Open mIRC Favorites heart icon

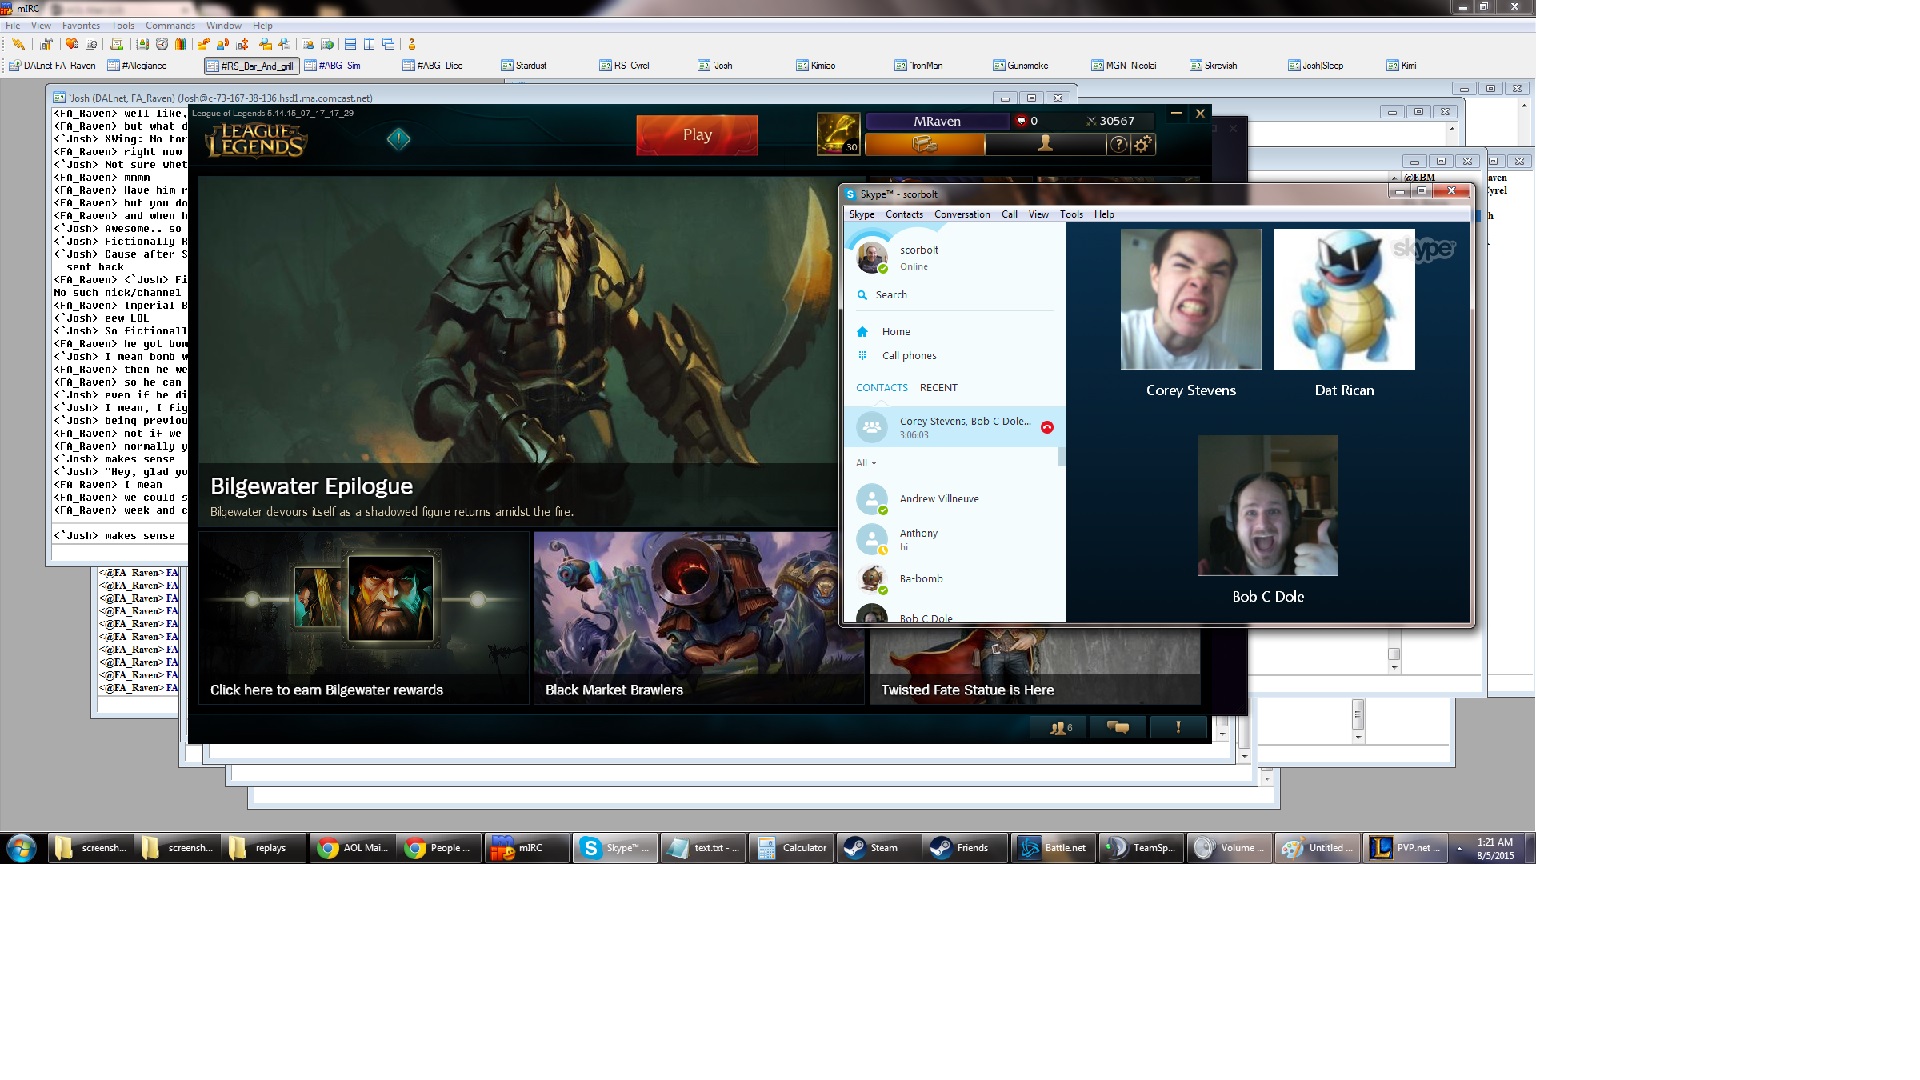click(x=72, y=44)
